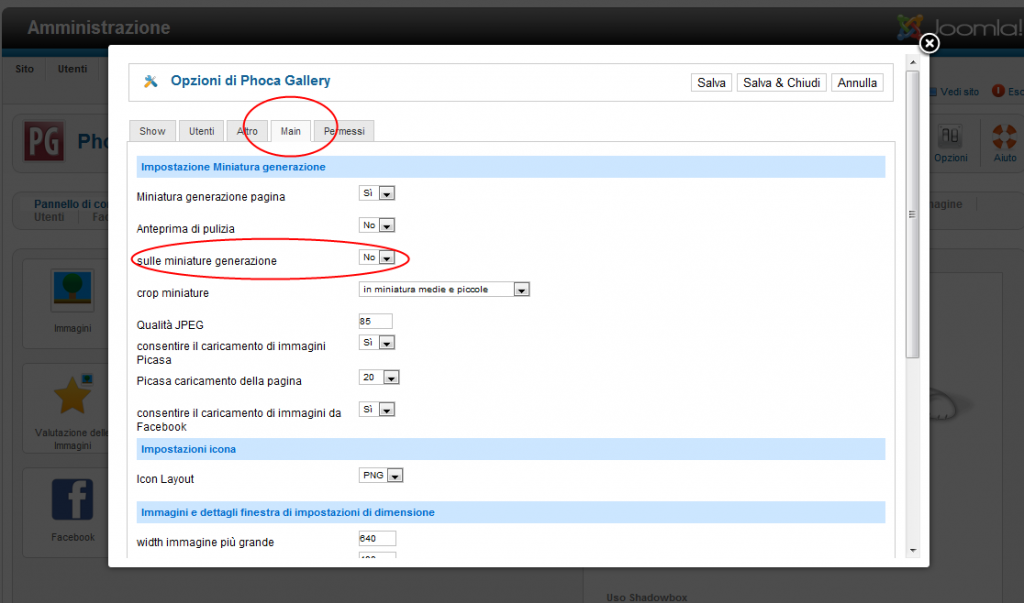Click the vertical scrollbar thumb of the dialog
This screenshot has height=603, width=1024.
point(912,214)
